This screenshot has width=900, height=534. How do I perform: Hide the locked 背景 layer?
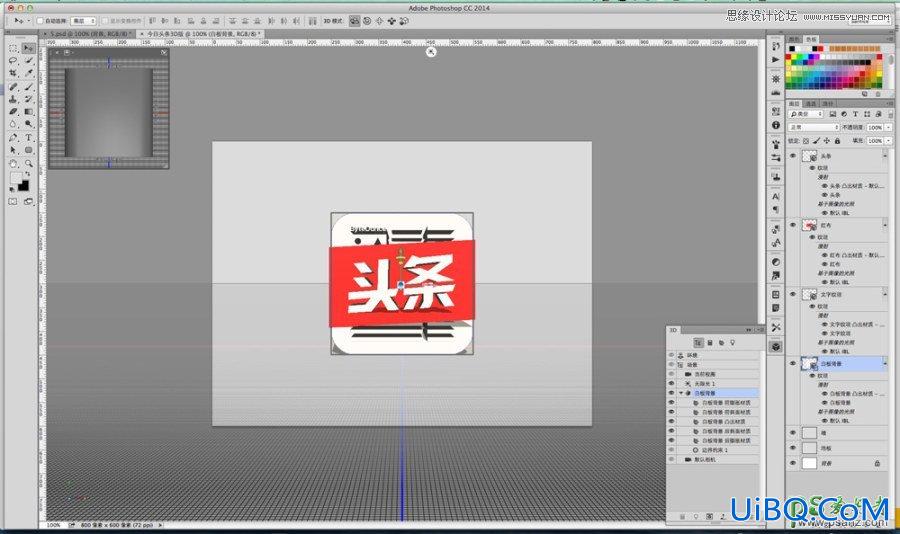click(x=793, y=463)
